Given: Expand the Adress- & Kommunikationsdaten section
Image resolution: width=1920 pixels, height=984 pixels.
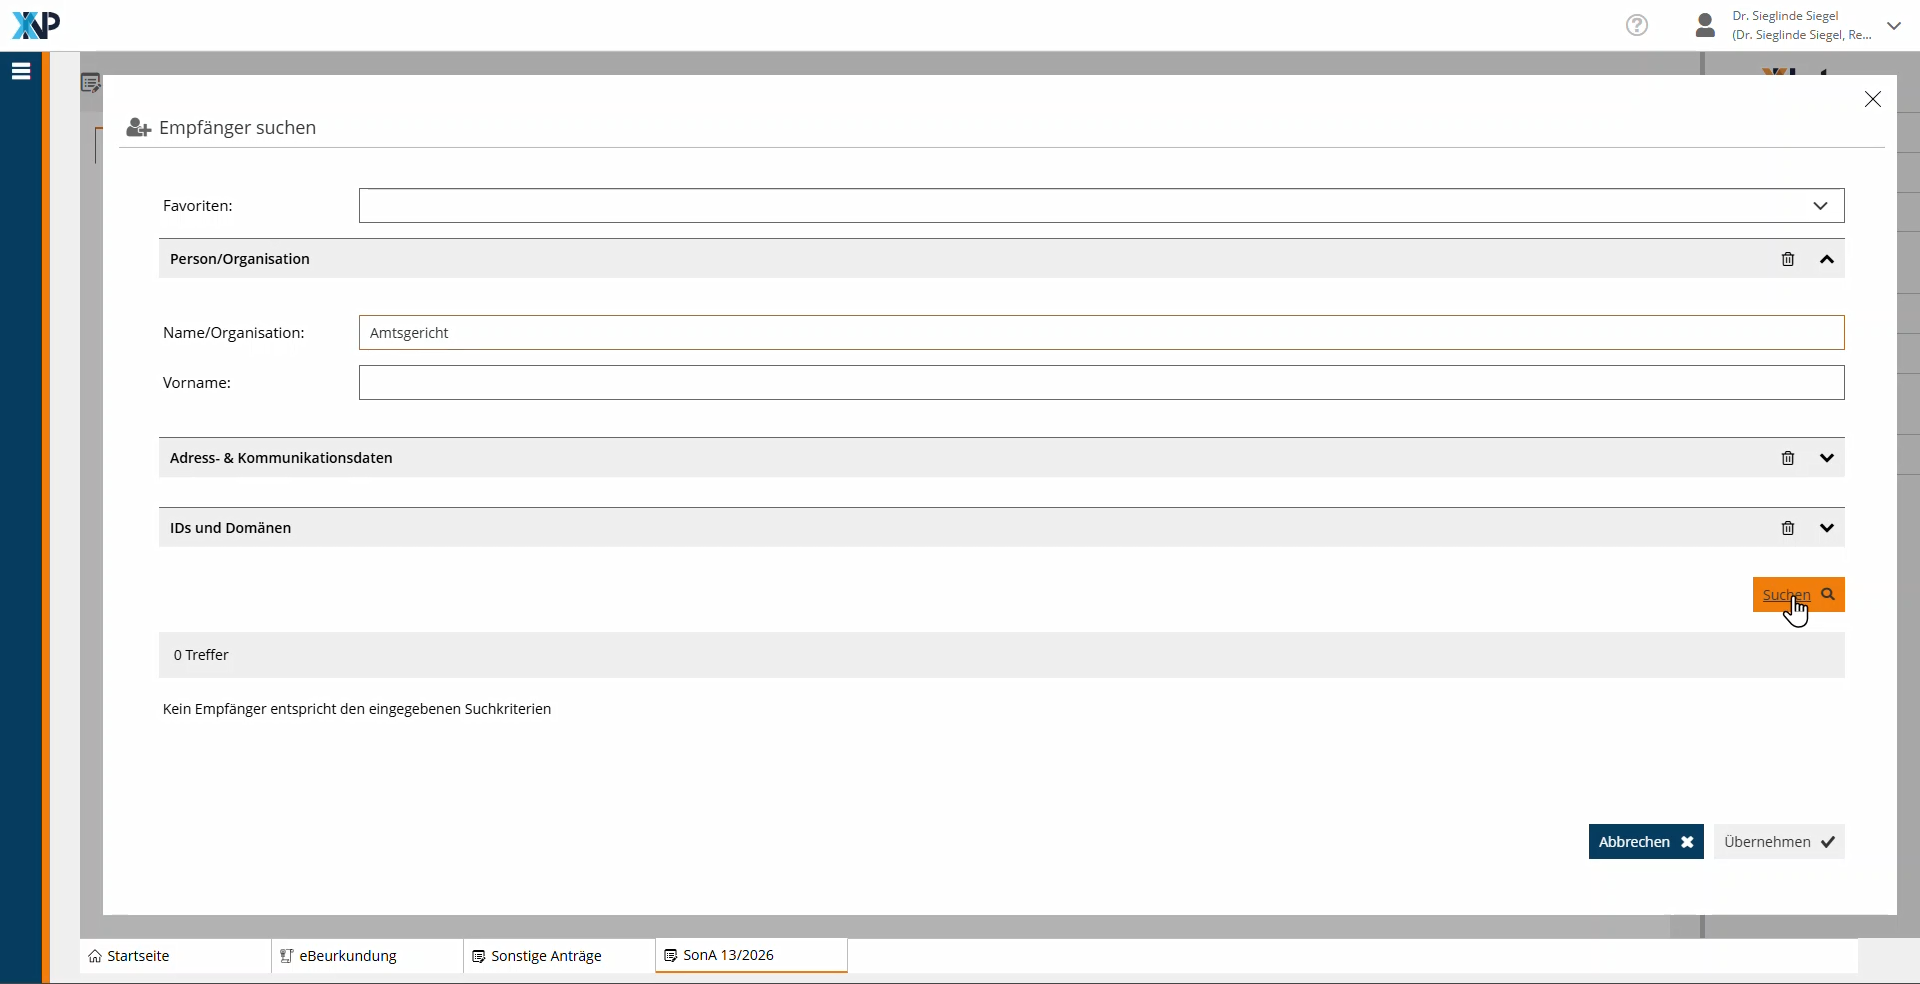Looking at the screenshot, I should 1827,458.
